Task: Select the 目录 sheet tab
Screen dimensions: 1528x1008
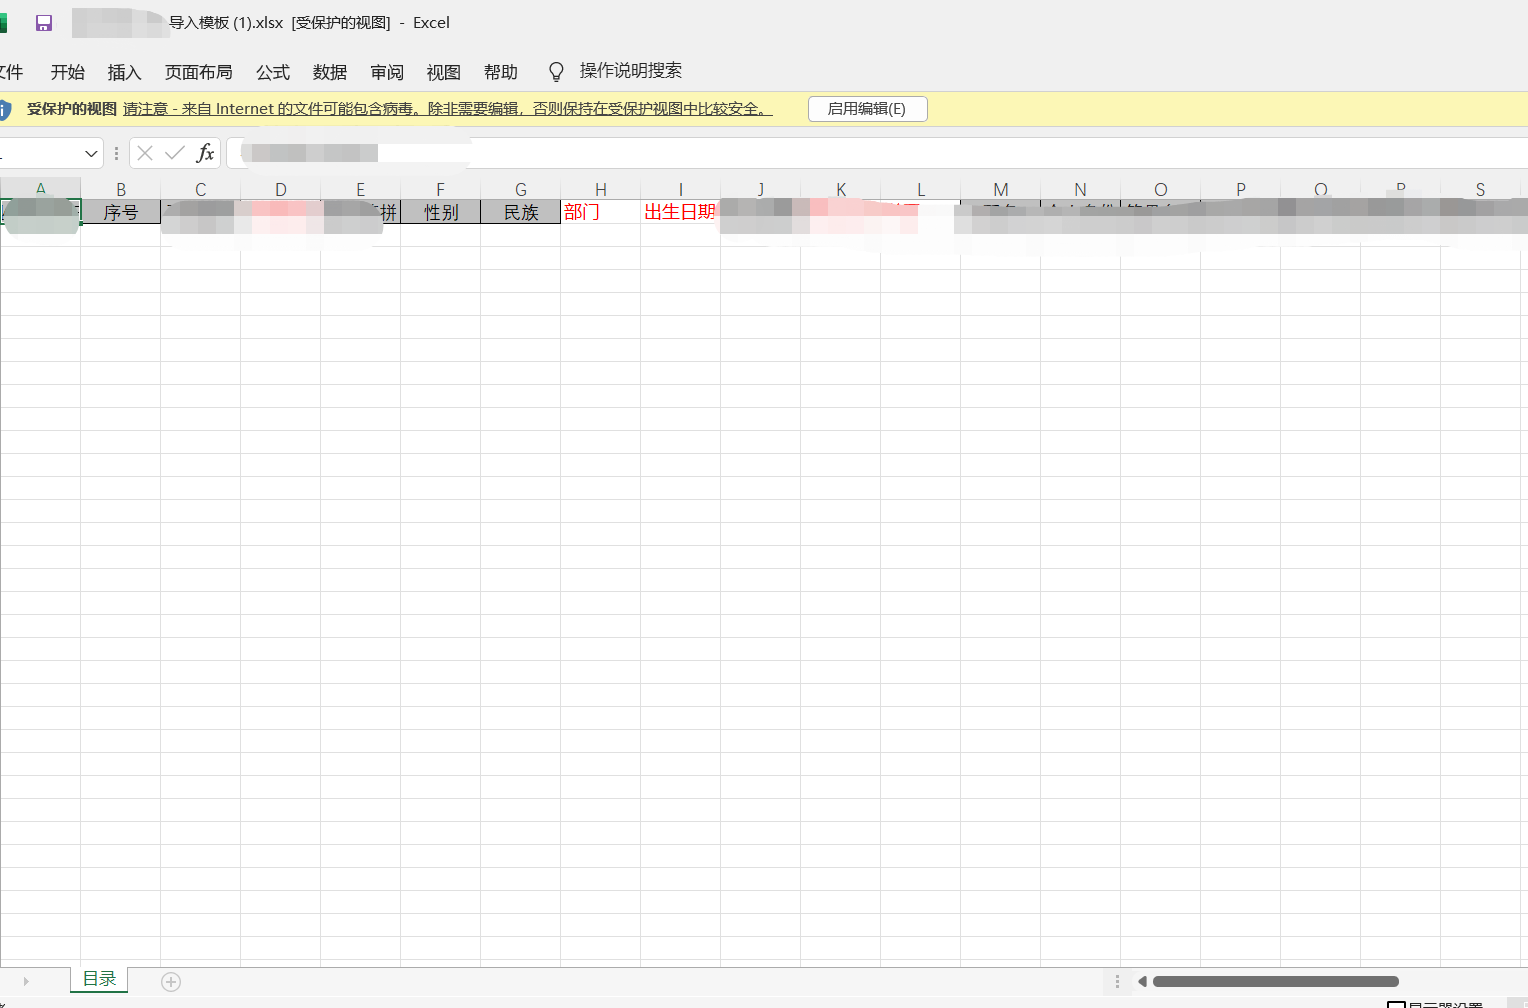Action: click(99, 979)
